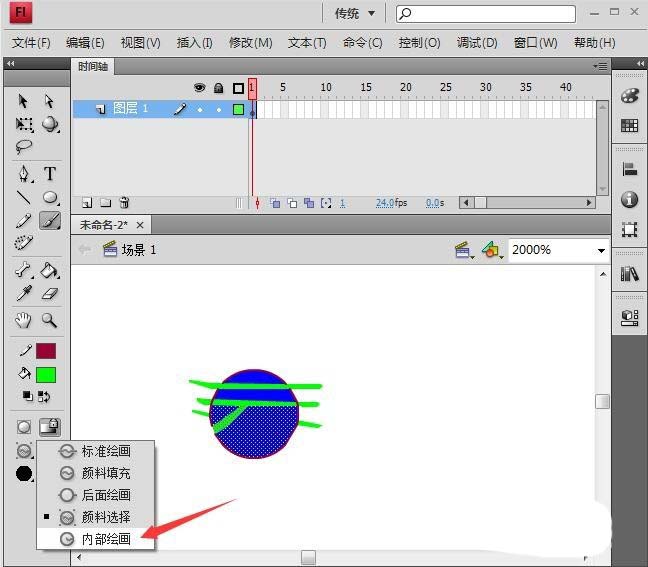Enable onion skin outlines
The width and height of the screenshot is (648, 567).
pyautogui.click(x=292, y=202)
